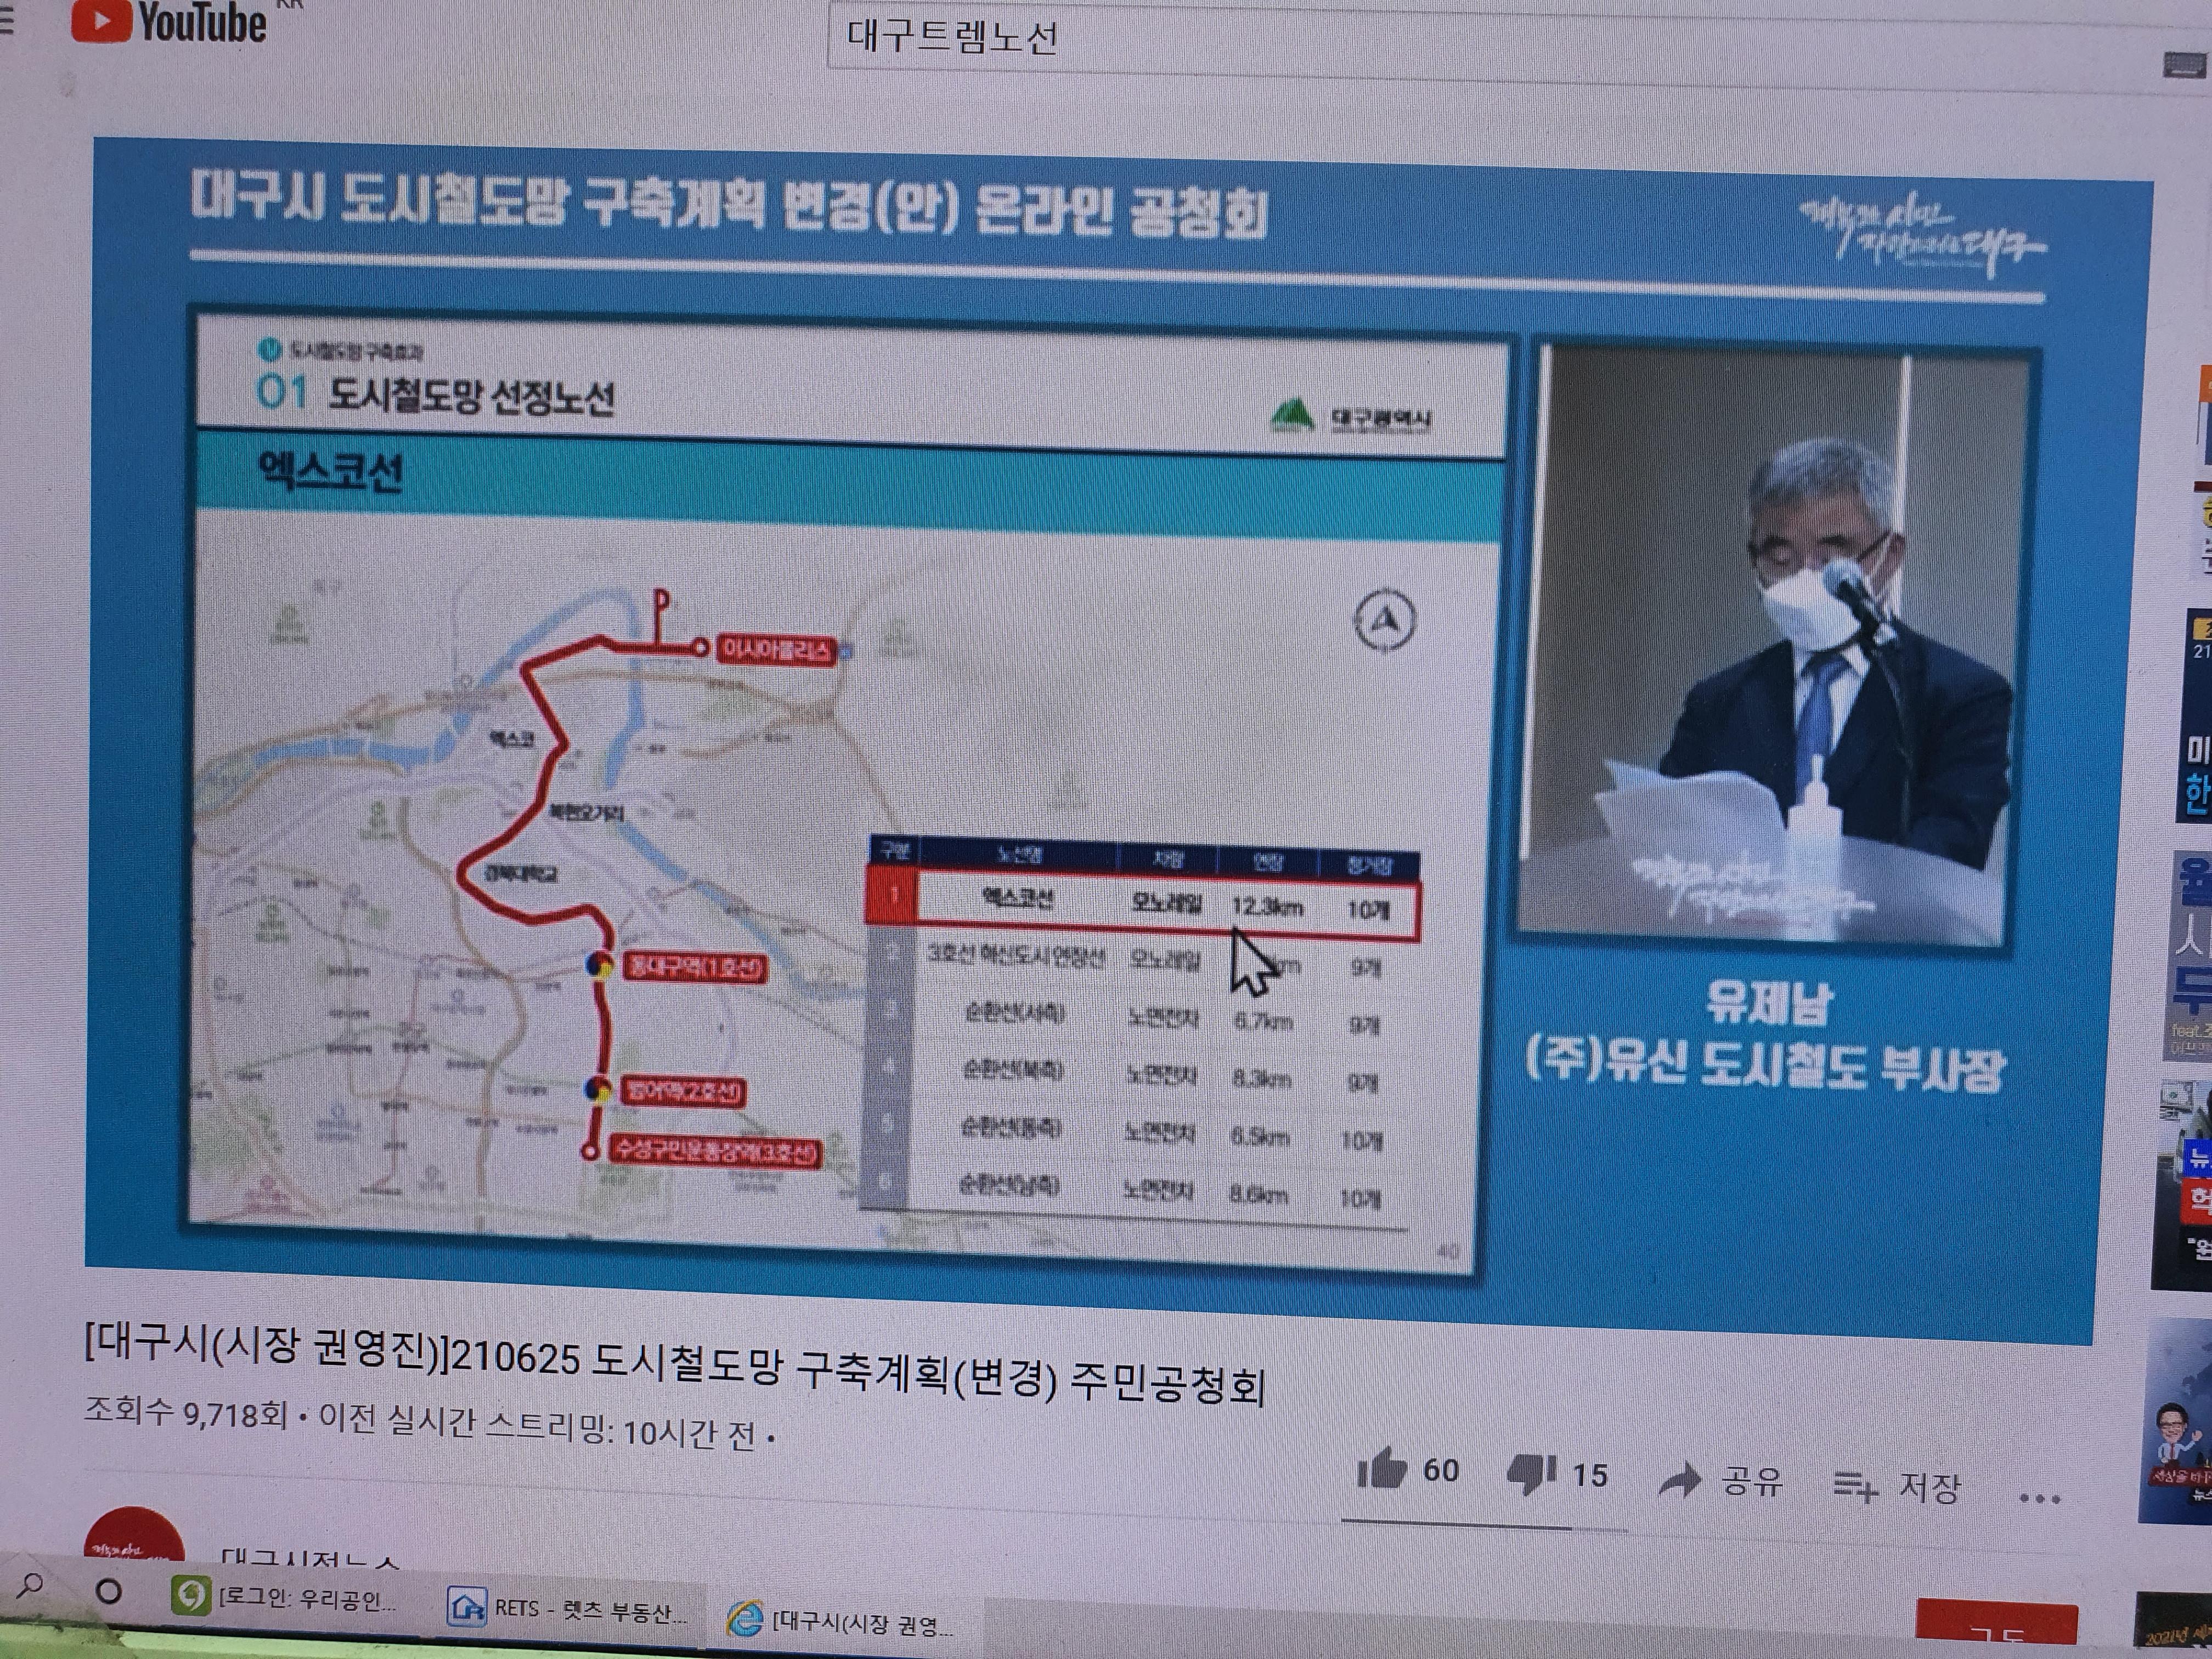
Task: Click the Cortana circle on taskbar
Action: pyautogui.click(x=108, y=1590)
